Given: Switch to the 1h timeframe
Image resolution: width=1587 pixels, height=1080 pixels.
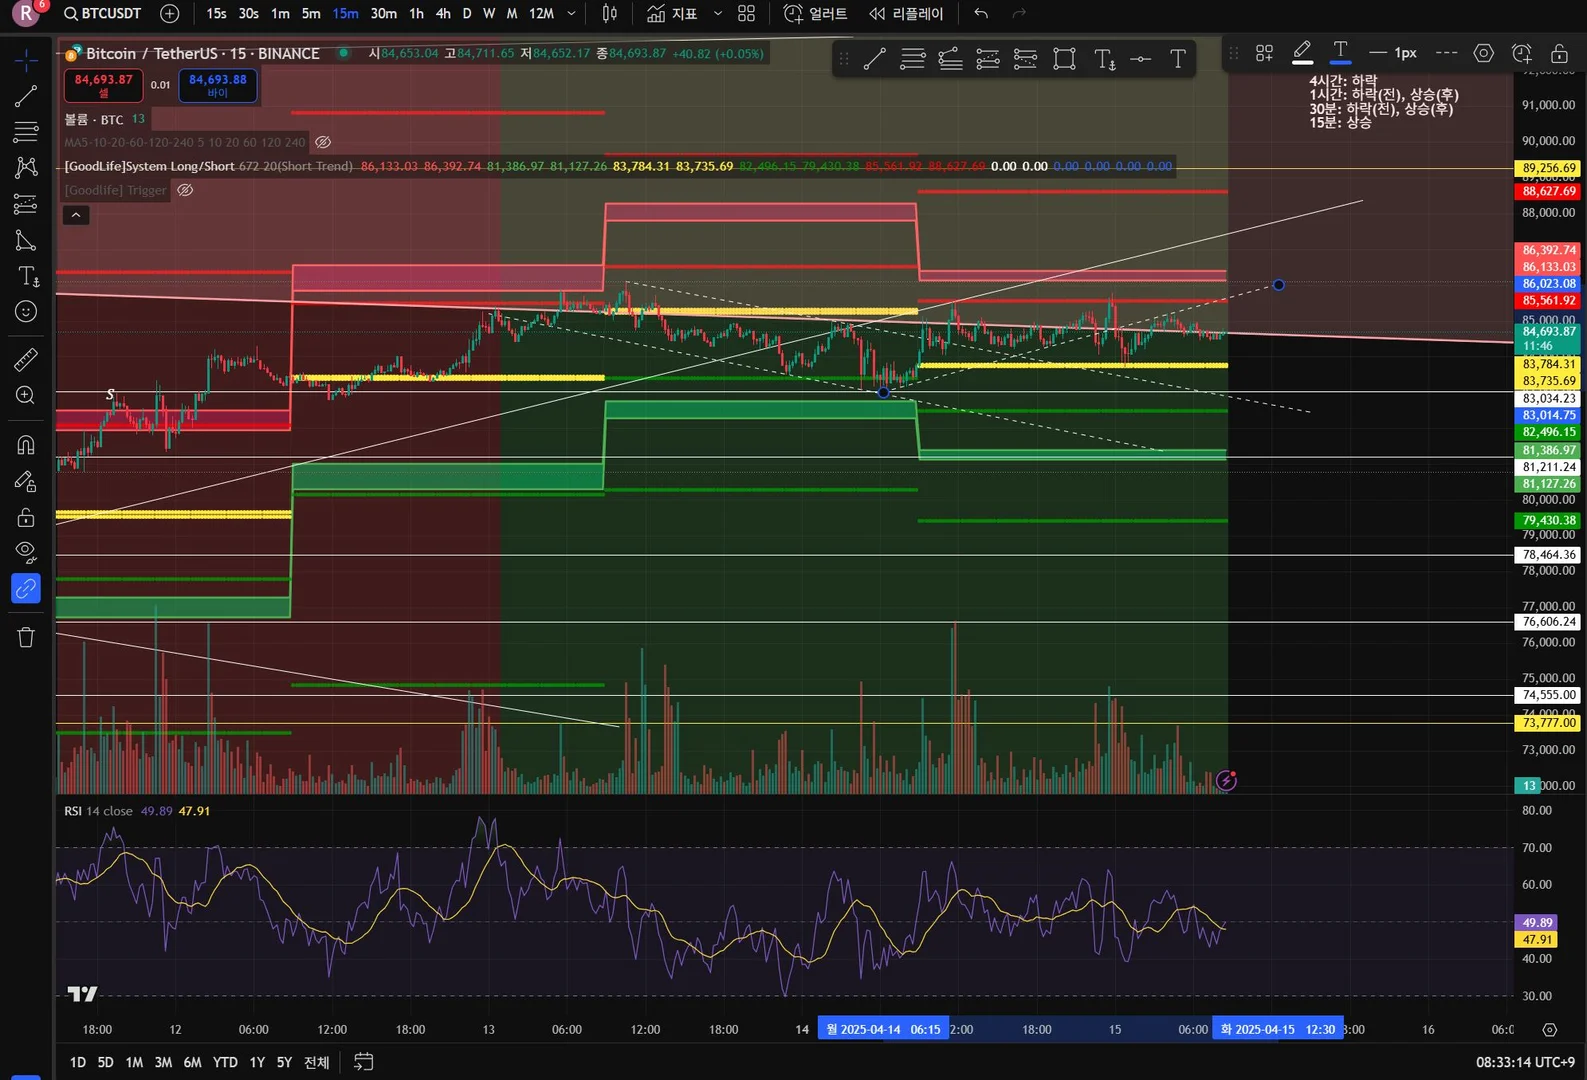Looking at the screenshot, I should pyautogui.click(x=417, y=14).
